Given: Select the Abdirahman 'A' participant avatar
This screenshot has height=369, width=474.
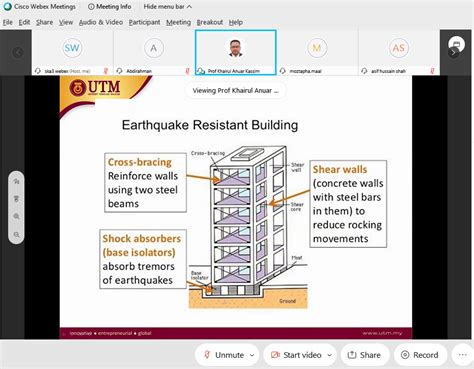Looking at the screenshot, I should [x=154, y=48].
